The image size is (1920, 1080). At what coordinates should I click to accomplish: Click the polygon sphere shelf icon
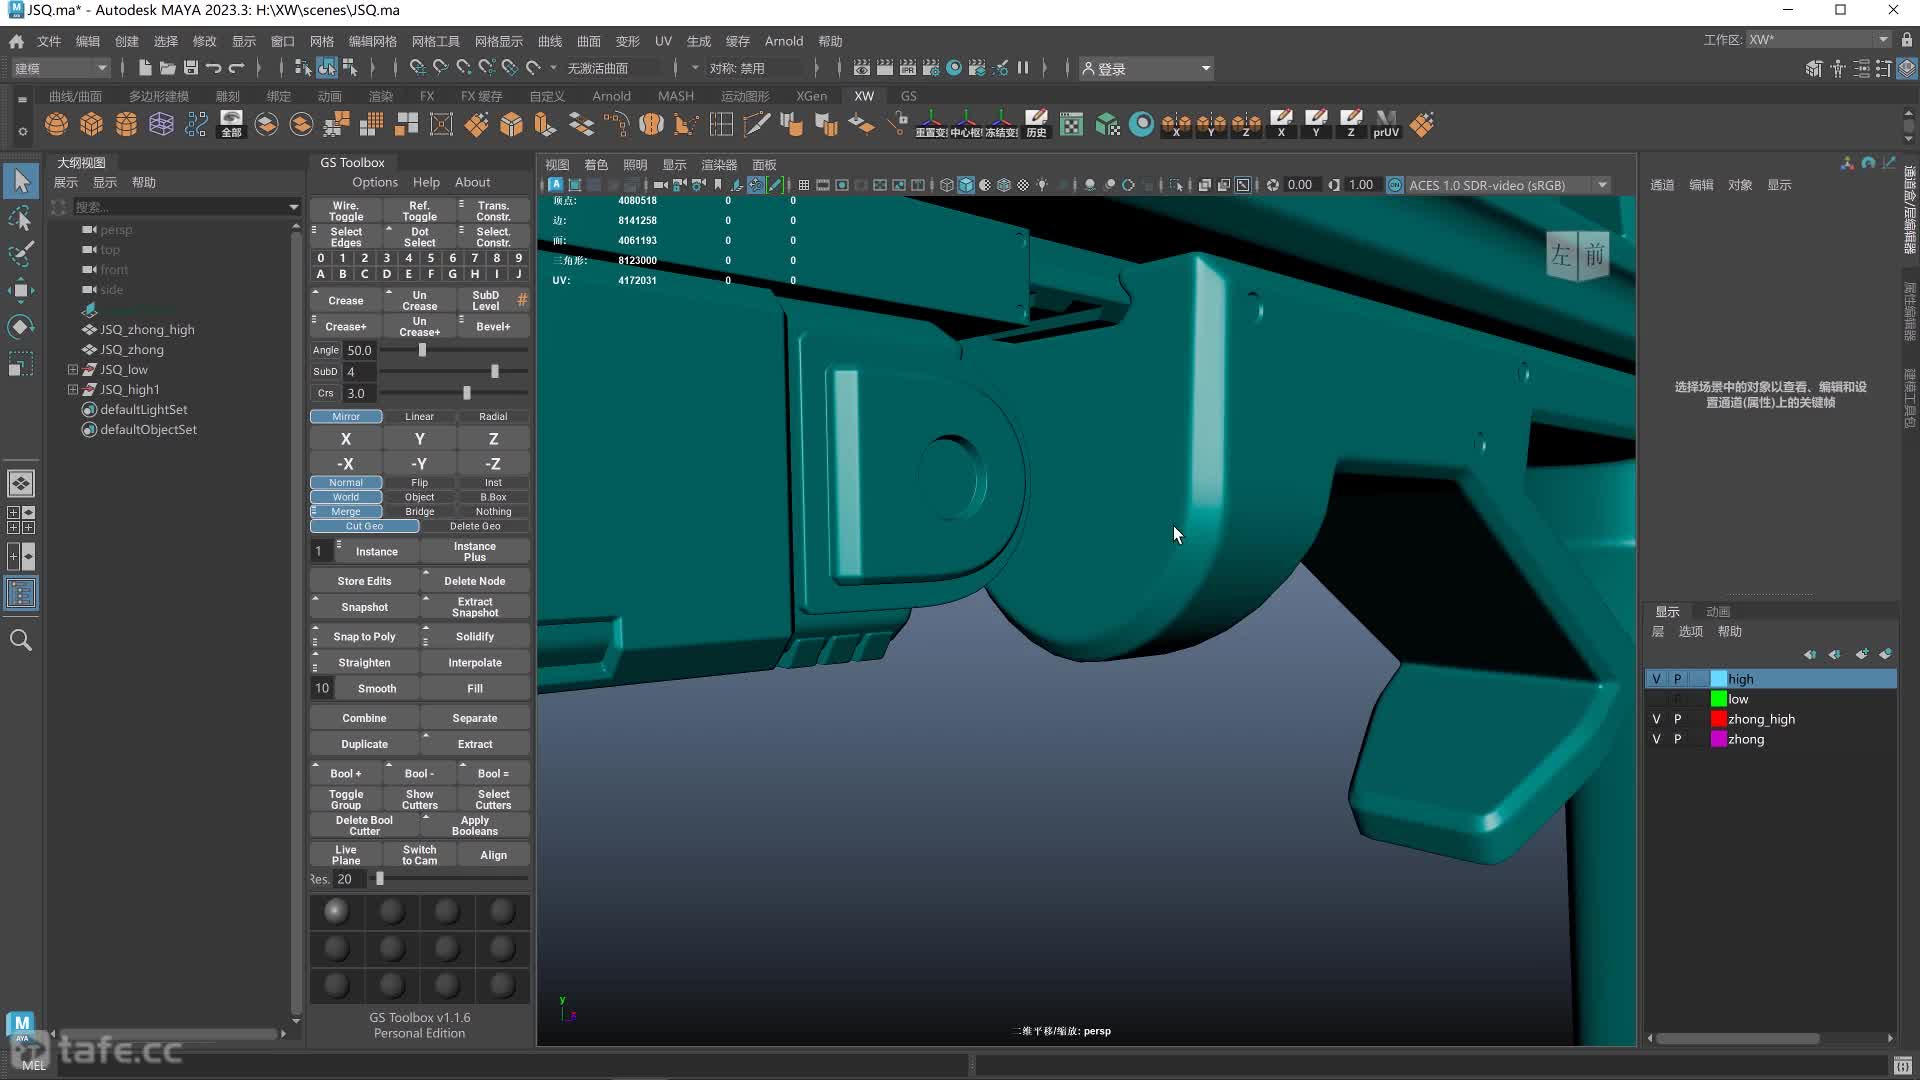(57, 124)
